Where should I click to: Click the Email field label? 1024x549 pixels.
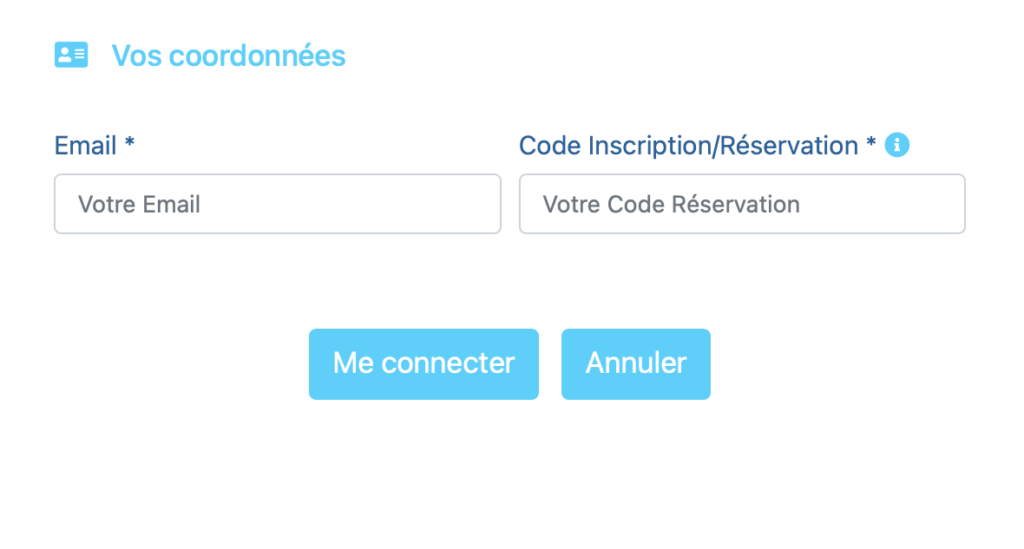[x=86, y=146]
